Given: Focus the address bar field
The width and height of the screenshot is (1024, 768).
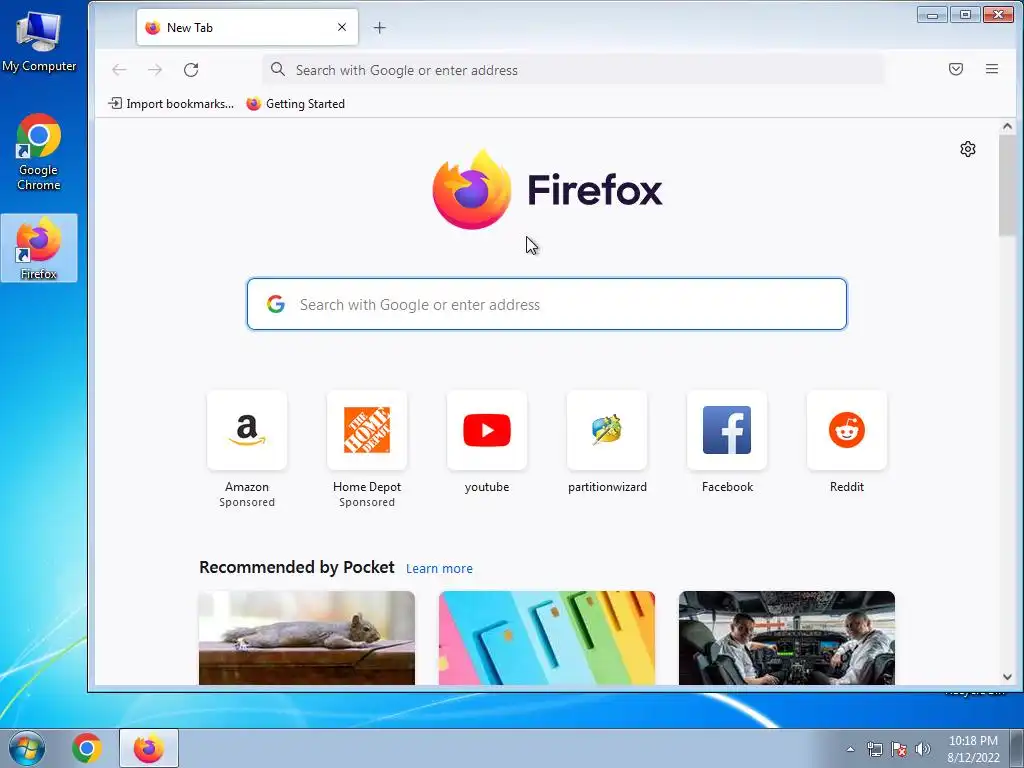Looking at the screenshot, I should click(x=573, y=70).
